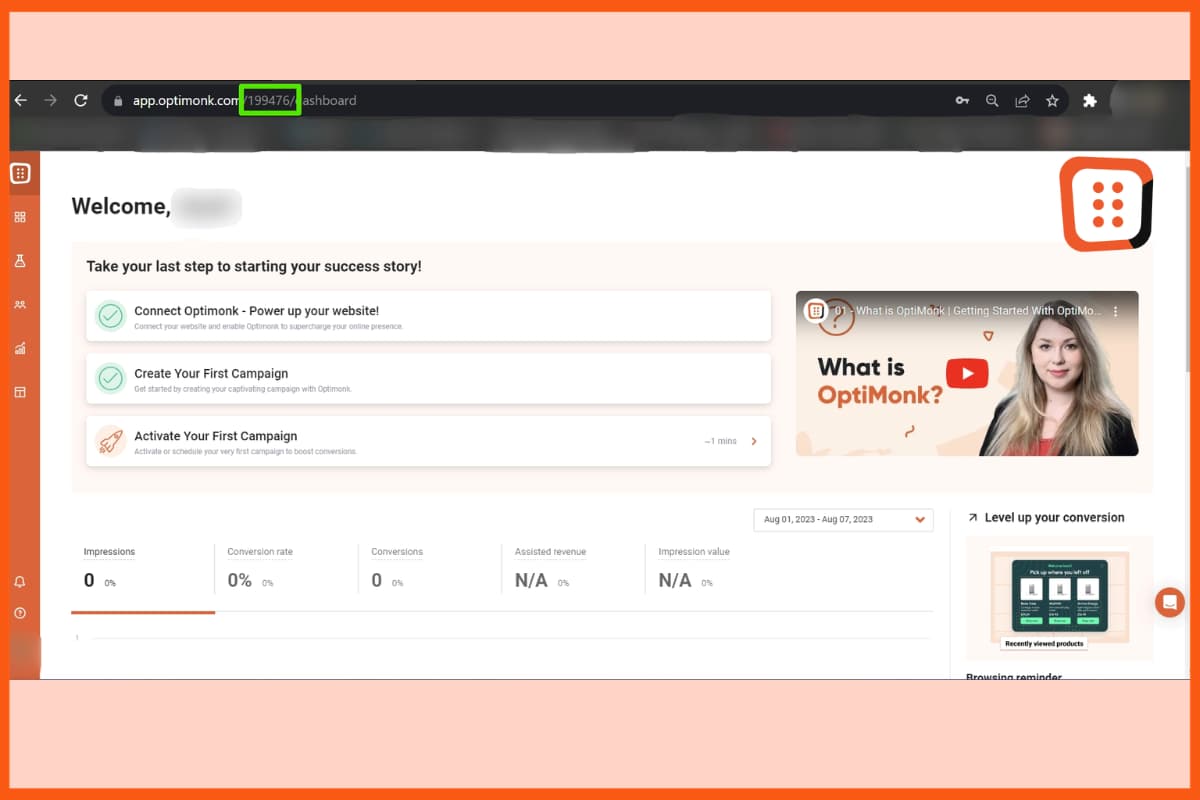Open the Aug 01 - Aug 07 date picker

click(x=843, y=519)
